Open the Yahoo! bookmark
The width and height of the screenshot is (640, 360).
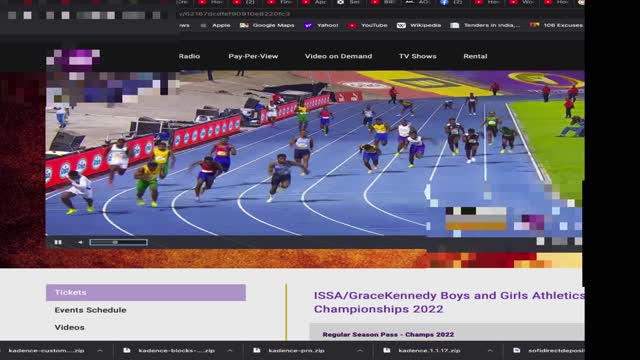322,25
